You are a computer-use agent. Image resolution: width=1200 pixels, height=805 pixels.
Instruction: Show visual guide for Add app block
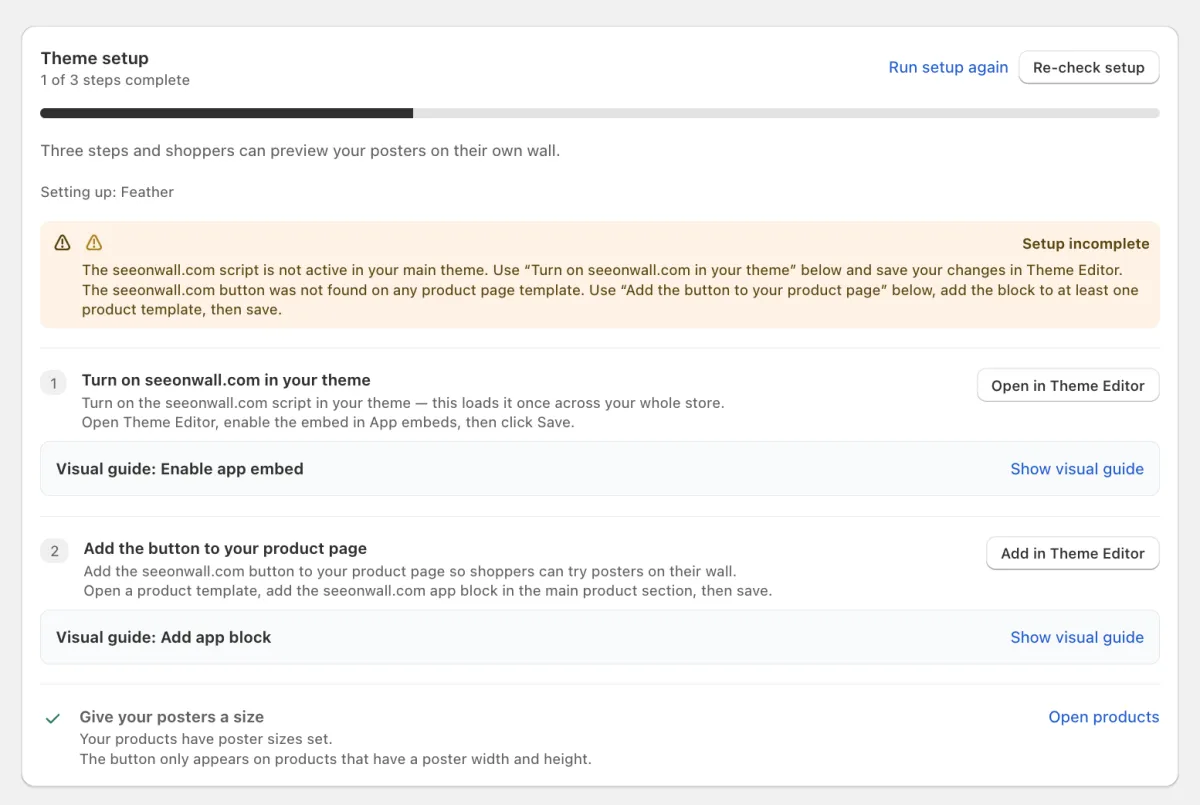coord(1077,637)
